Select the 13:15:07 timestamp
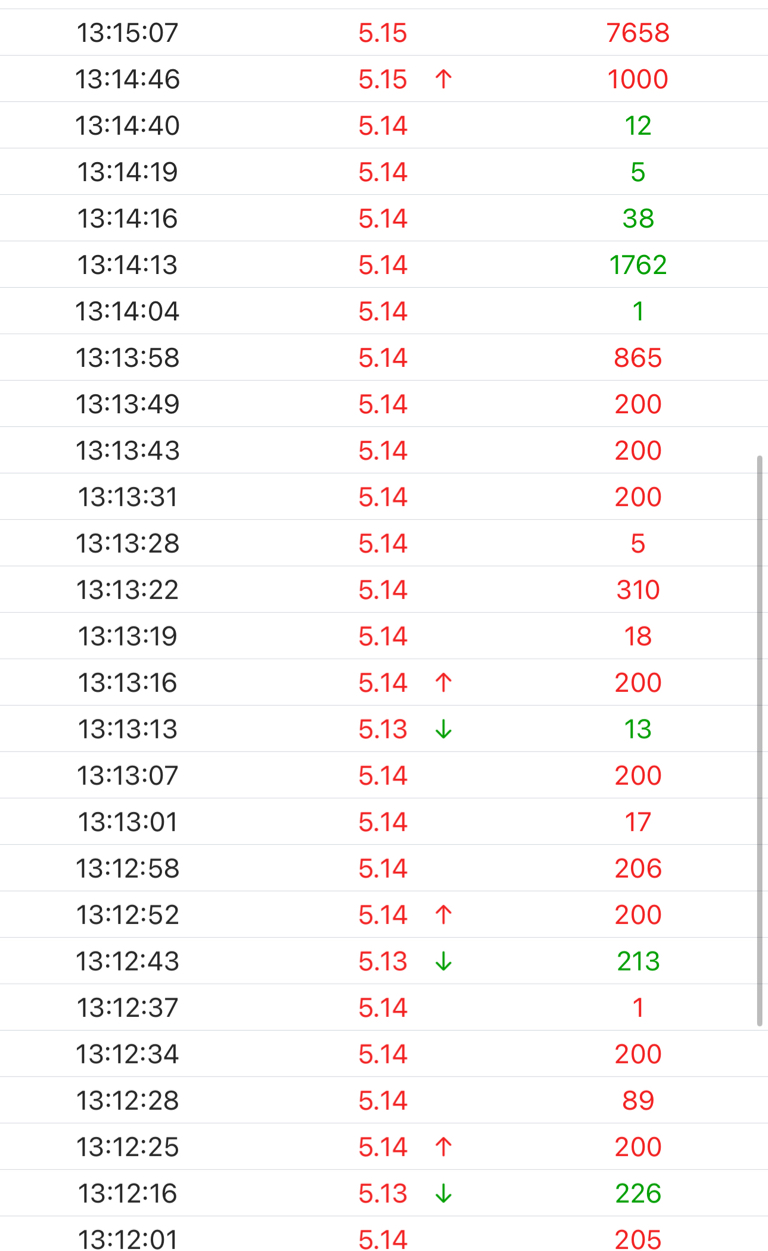This screenshot has width=768, height=1251. pyautogui.click(x=128, y=33)
